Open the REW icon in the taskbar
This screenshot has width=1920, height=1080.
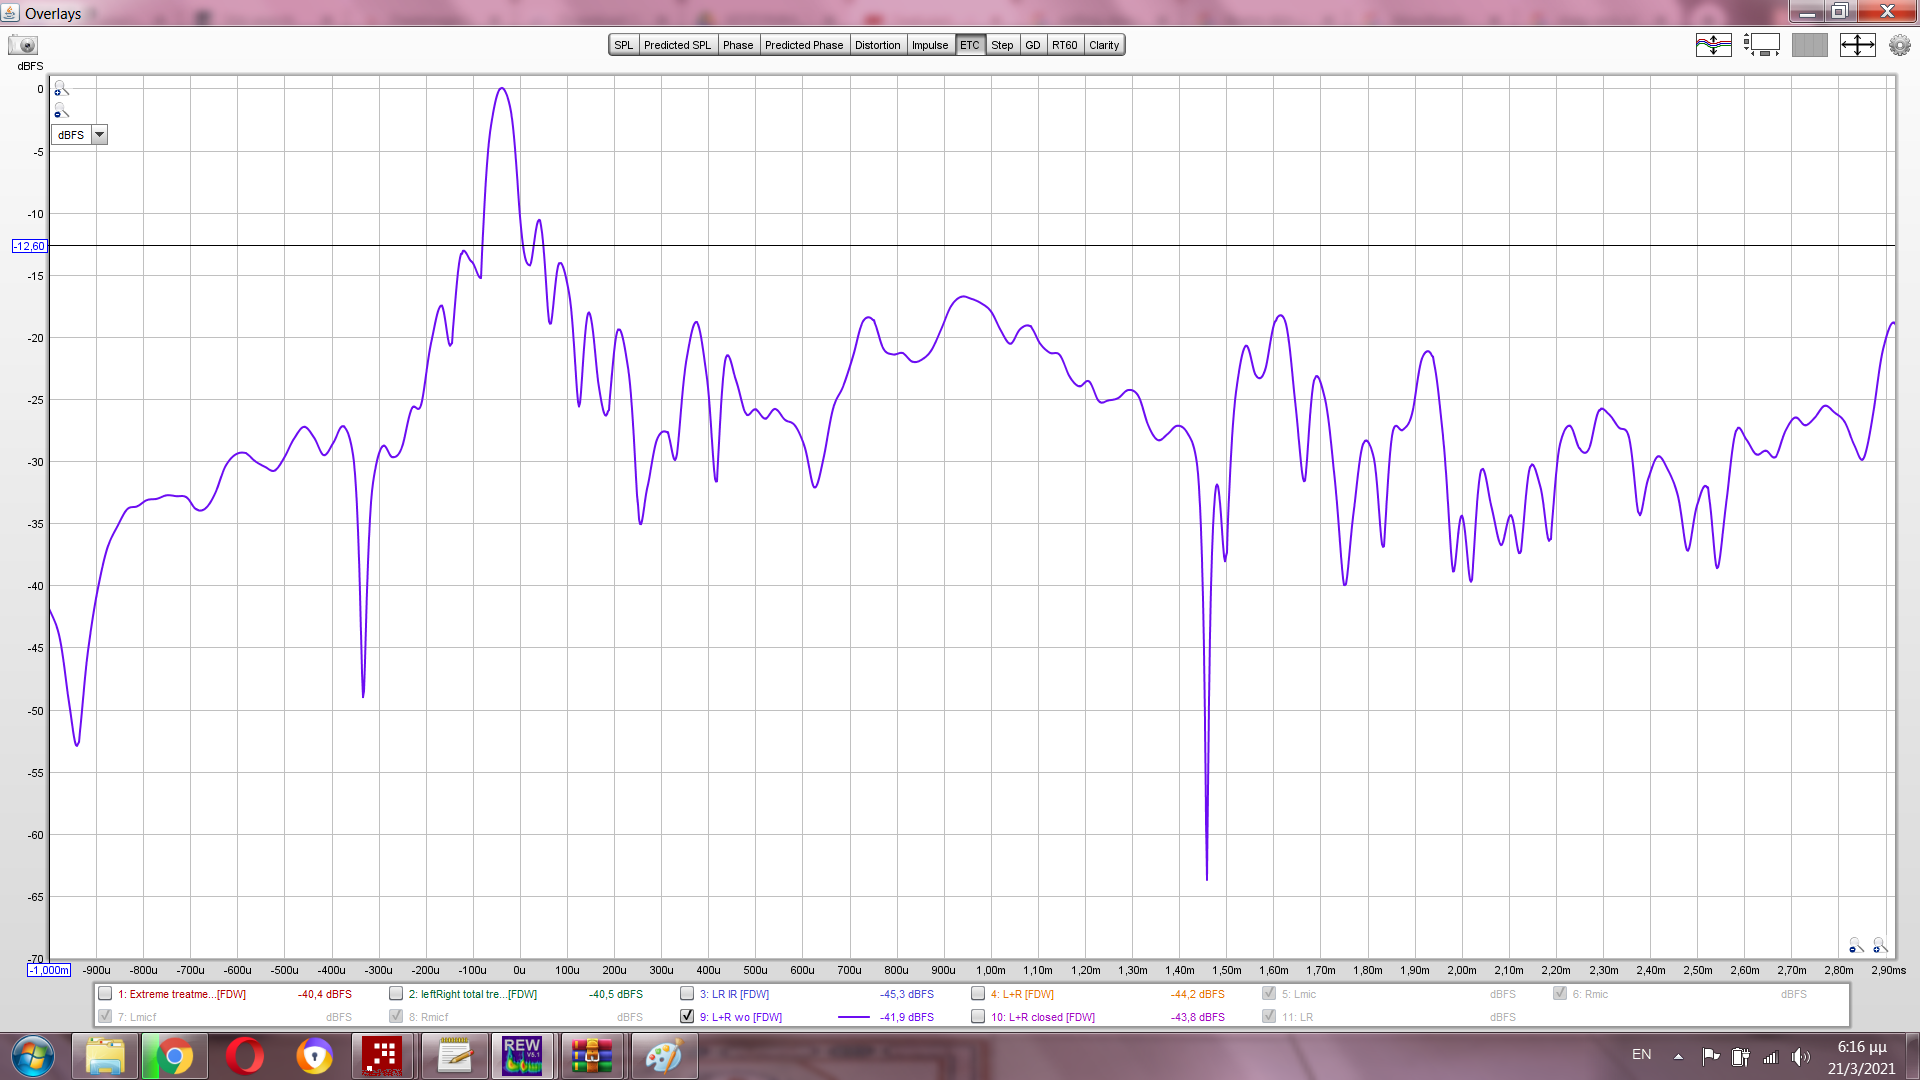point(522,1056)
